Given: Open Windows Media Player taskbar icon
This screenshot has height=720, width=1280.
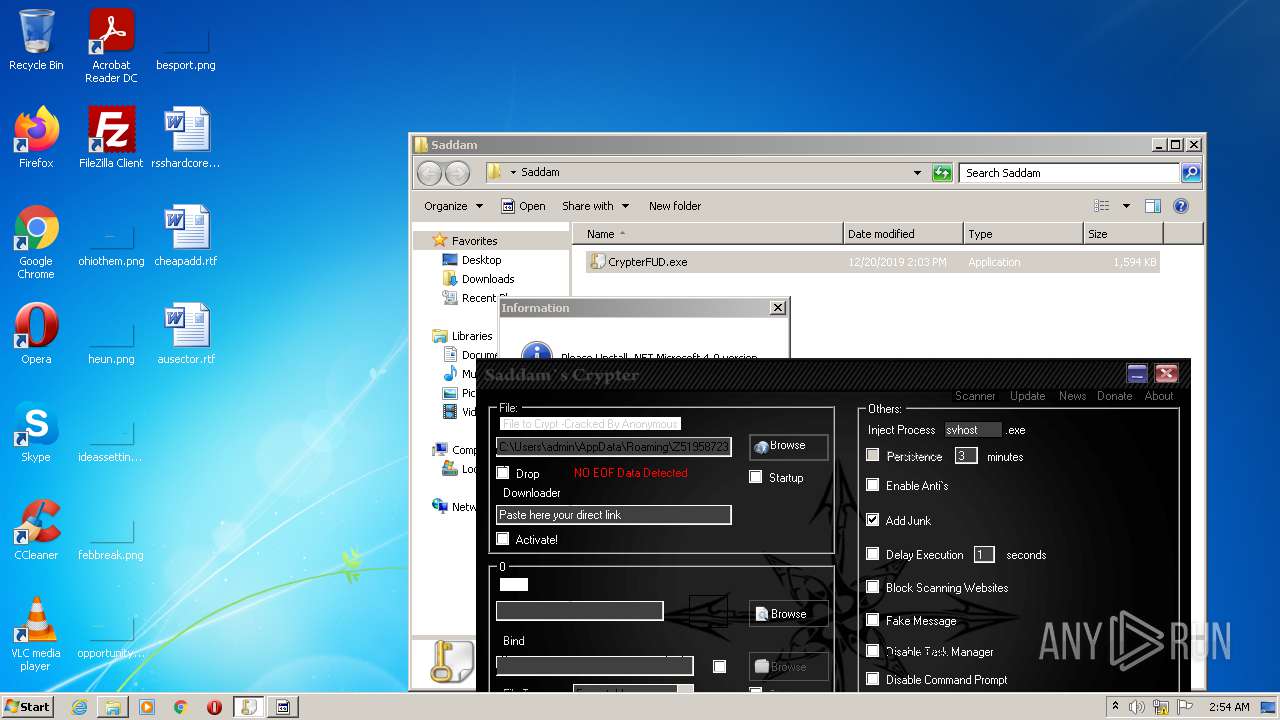Looking at the screenshot, I should click(147, 707).
